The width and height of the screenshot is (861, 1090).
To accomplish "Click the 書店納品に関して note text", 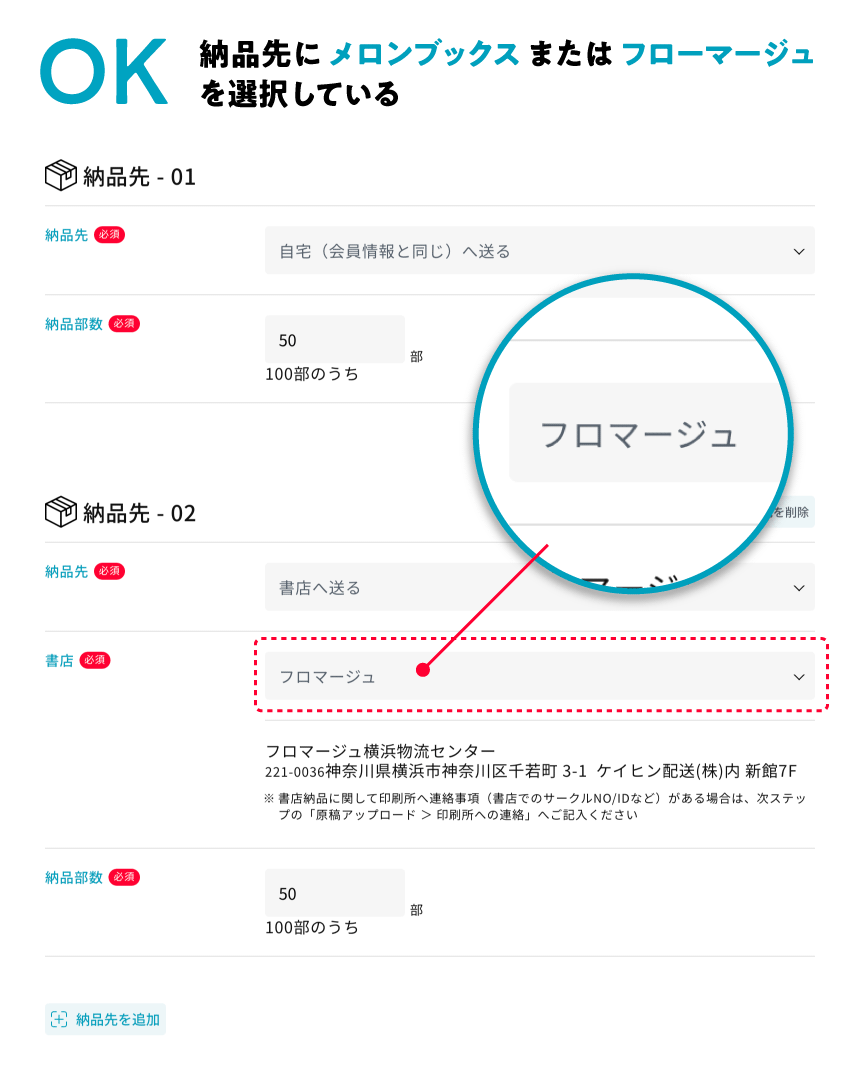I will (x=535, y=806).
